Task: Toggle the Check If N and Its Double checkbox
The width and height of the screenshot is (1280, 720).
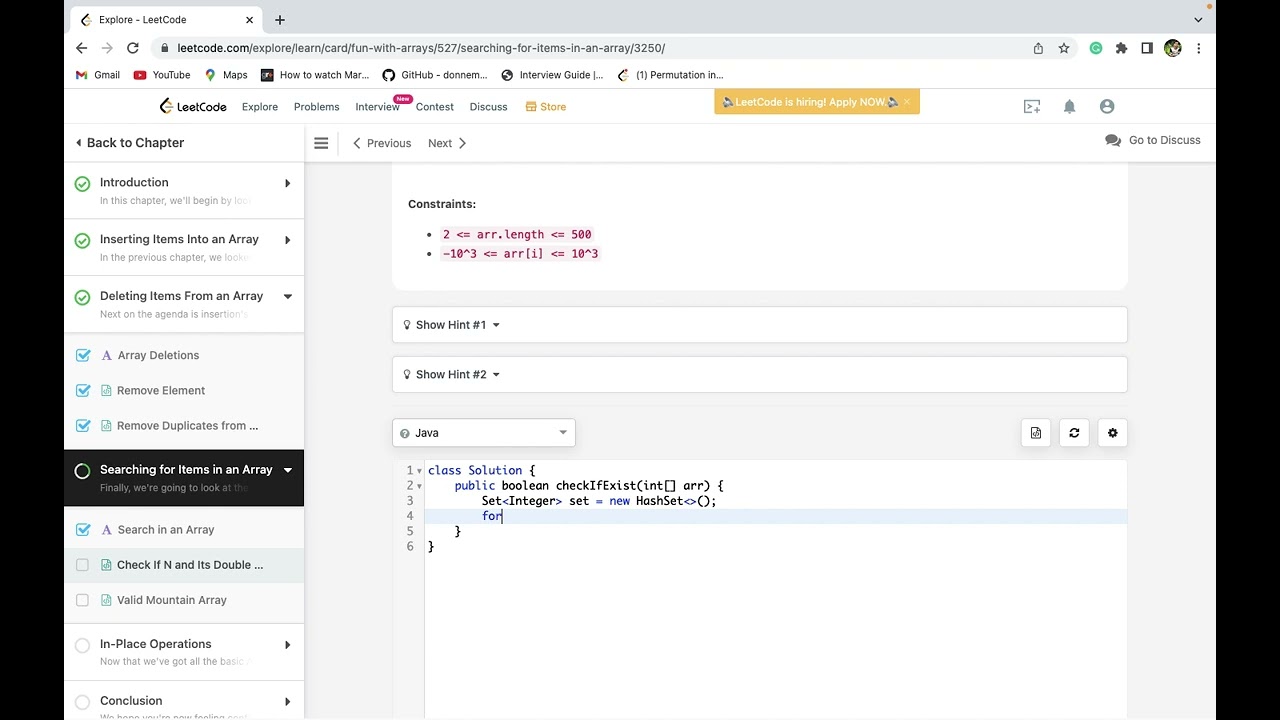Action: 82,565
